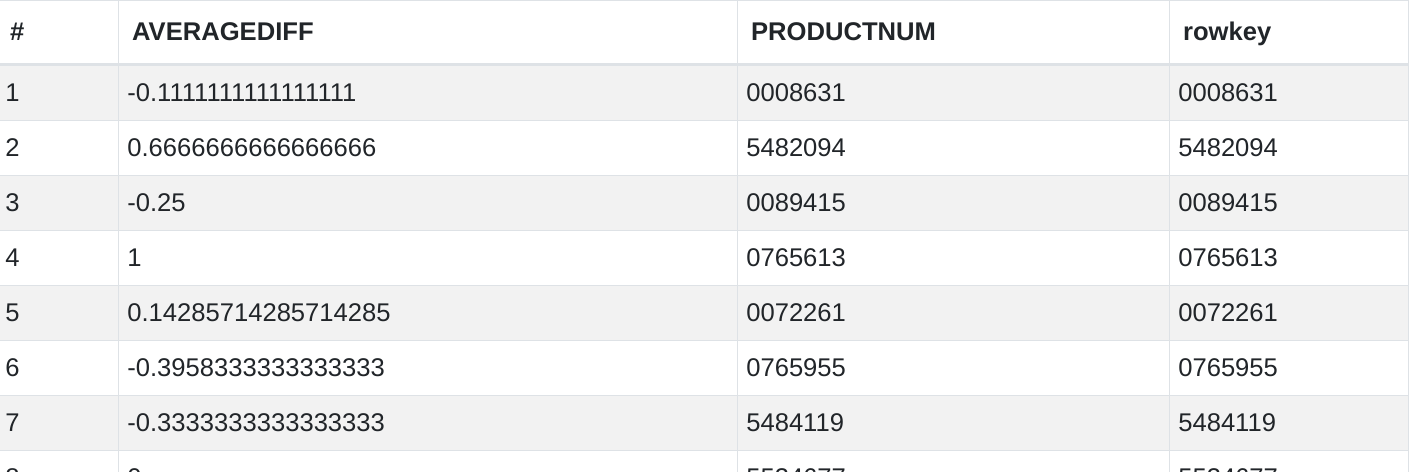This screenshot has height=472, width=1413.
Task: Select 5482094 in the PRODUCTNUM column
Action: (795, 148)
